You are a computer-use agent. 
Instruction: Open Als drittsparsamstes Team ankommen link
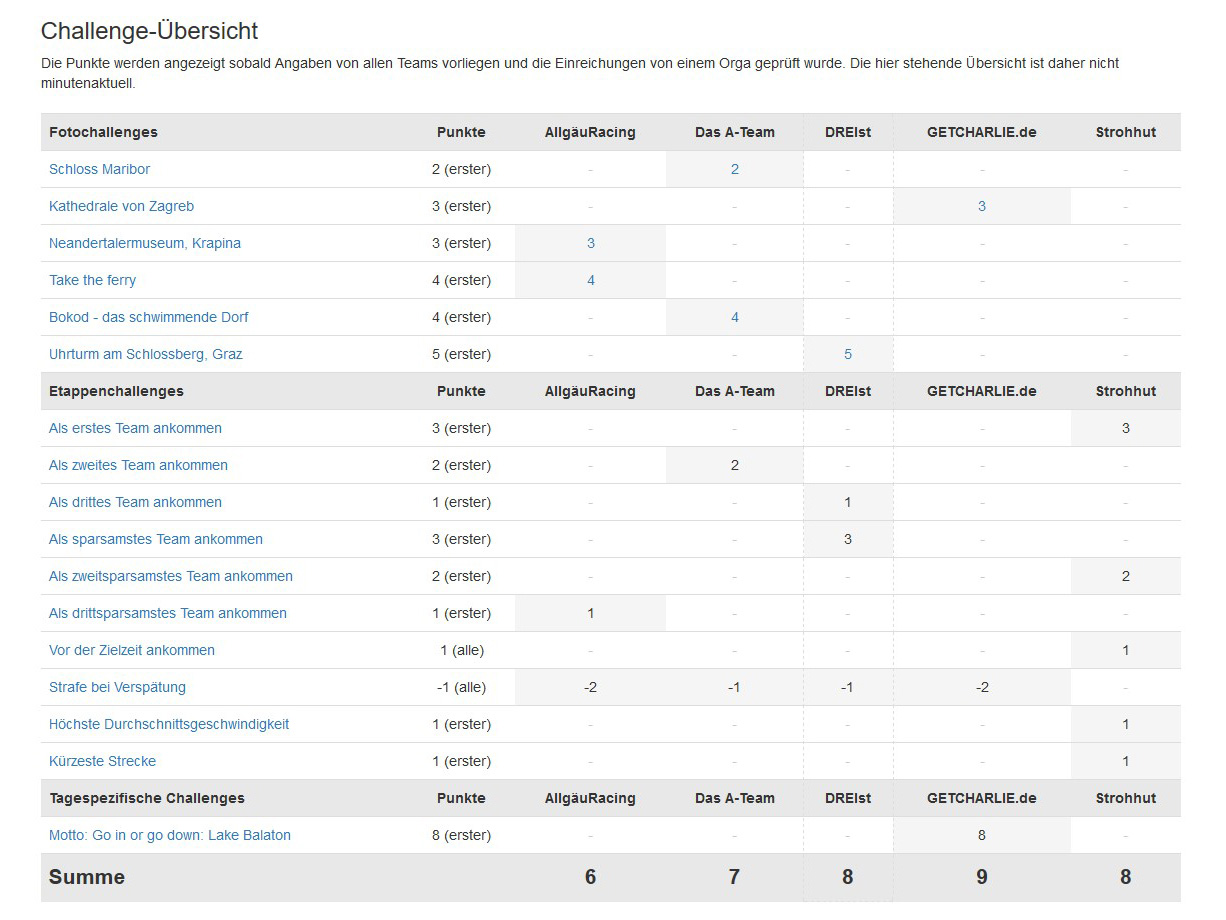coord(168,613)
